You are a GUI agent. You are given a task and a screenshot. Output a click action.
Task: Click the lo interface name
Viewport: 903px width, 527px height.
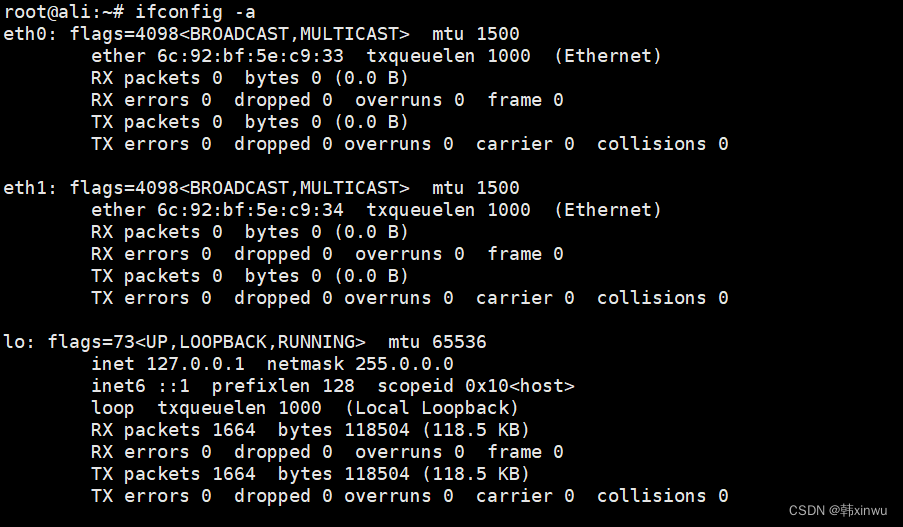click(15, 342)
